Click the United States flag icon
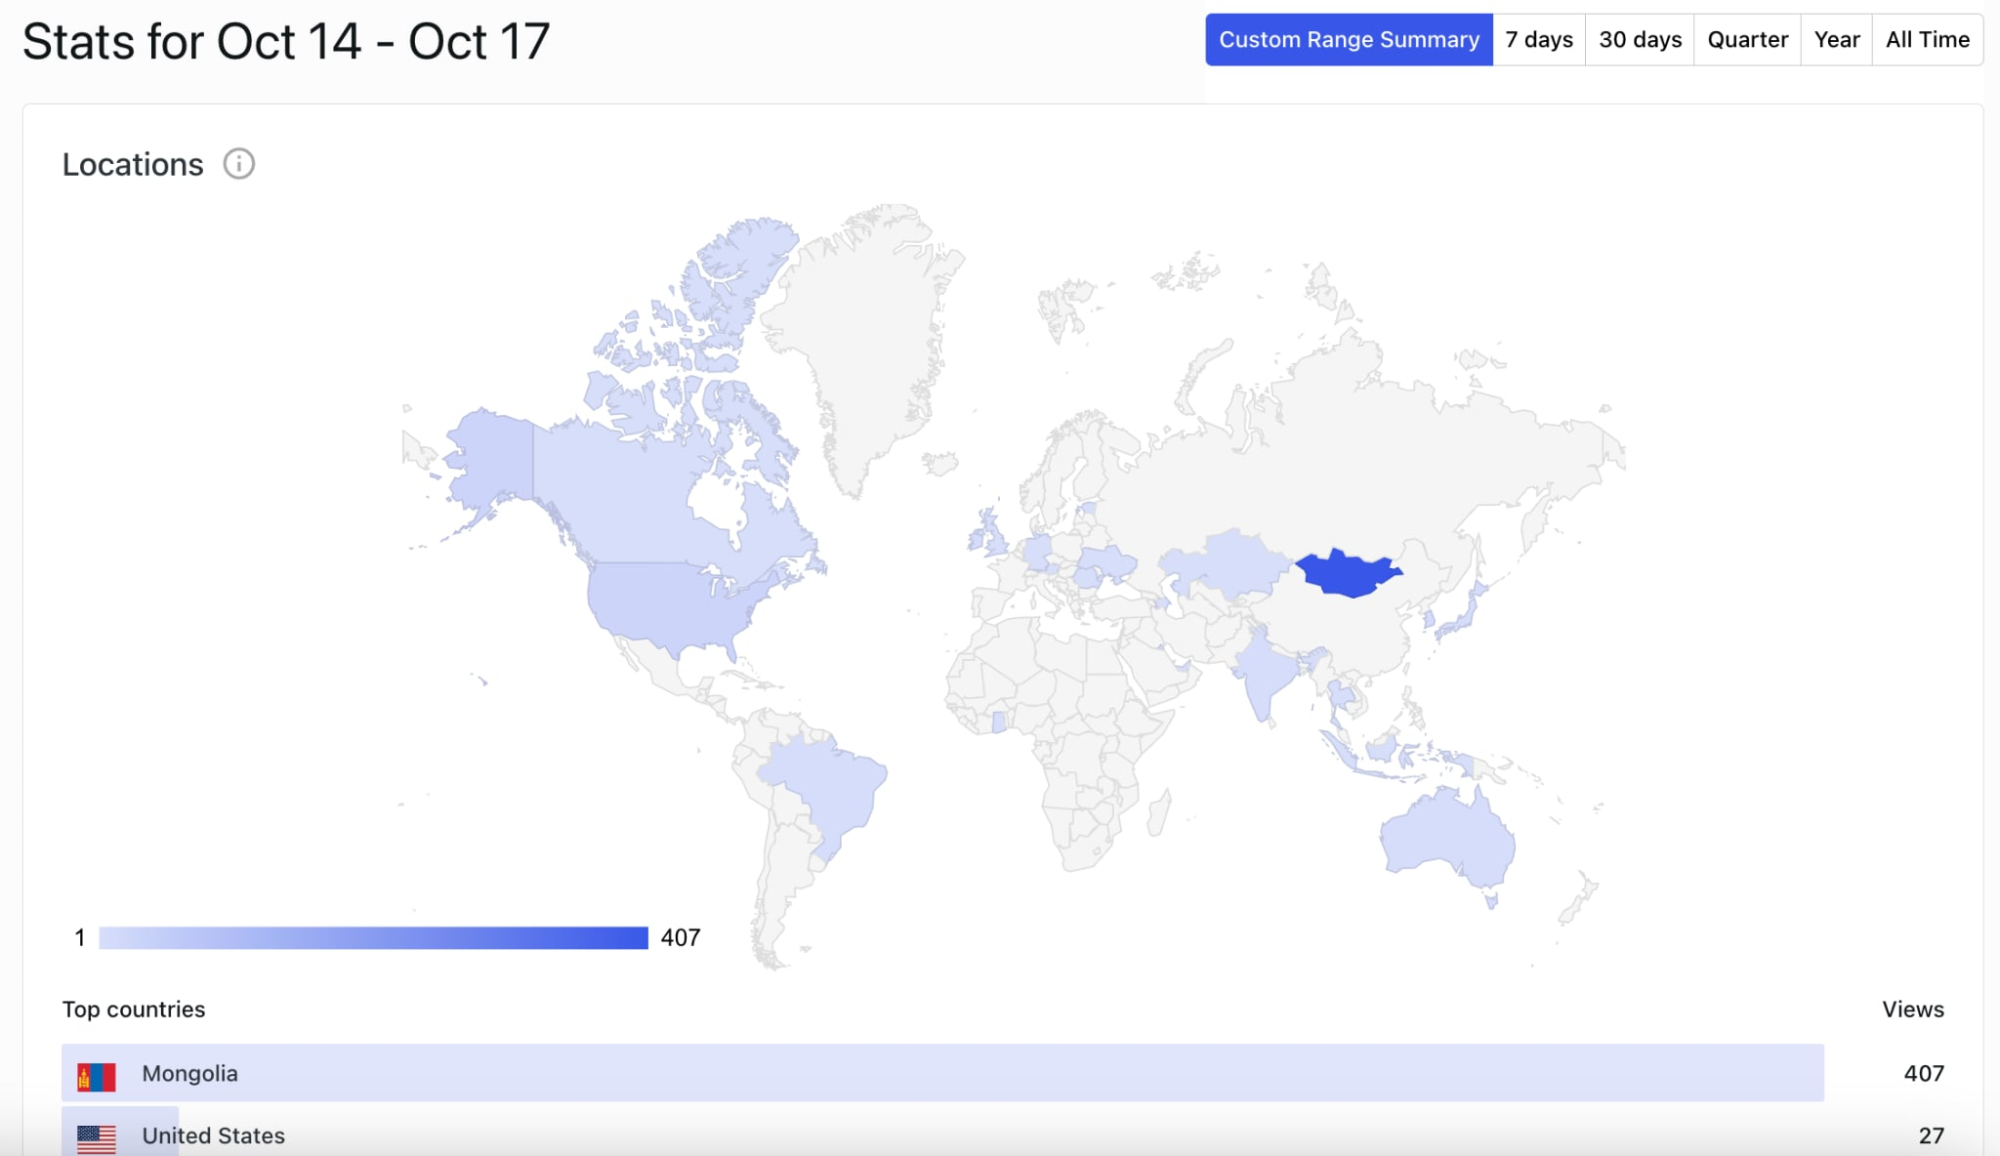This screenshot has height=1156, width=2000. pyautogui.click(x=96, y=1138)
